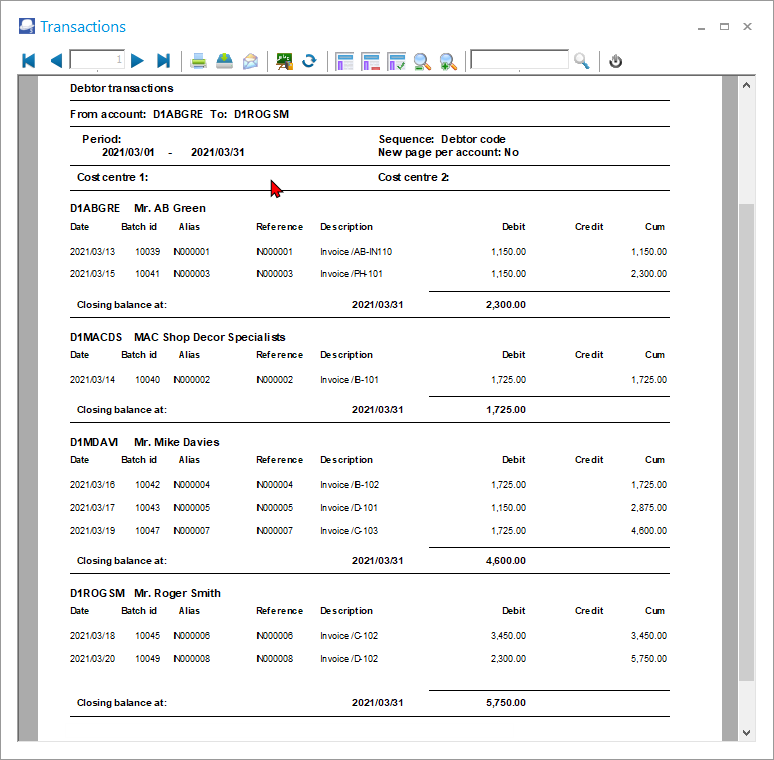Viewport: 774px width, 760px height.
Task: Click the second layout view toolbar icon
Action: click(x=371, y=61)
